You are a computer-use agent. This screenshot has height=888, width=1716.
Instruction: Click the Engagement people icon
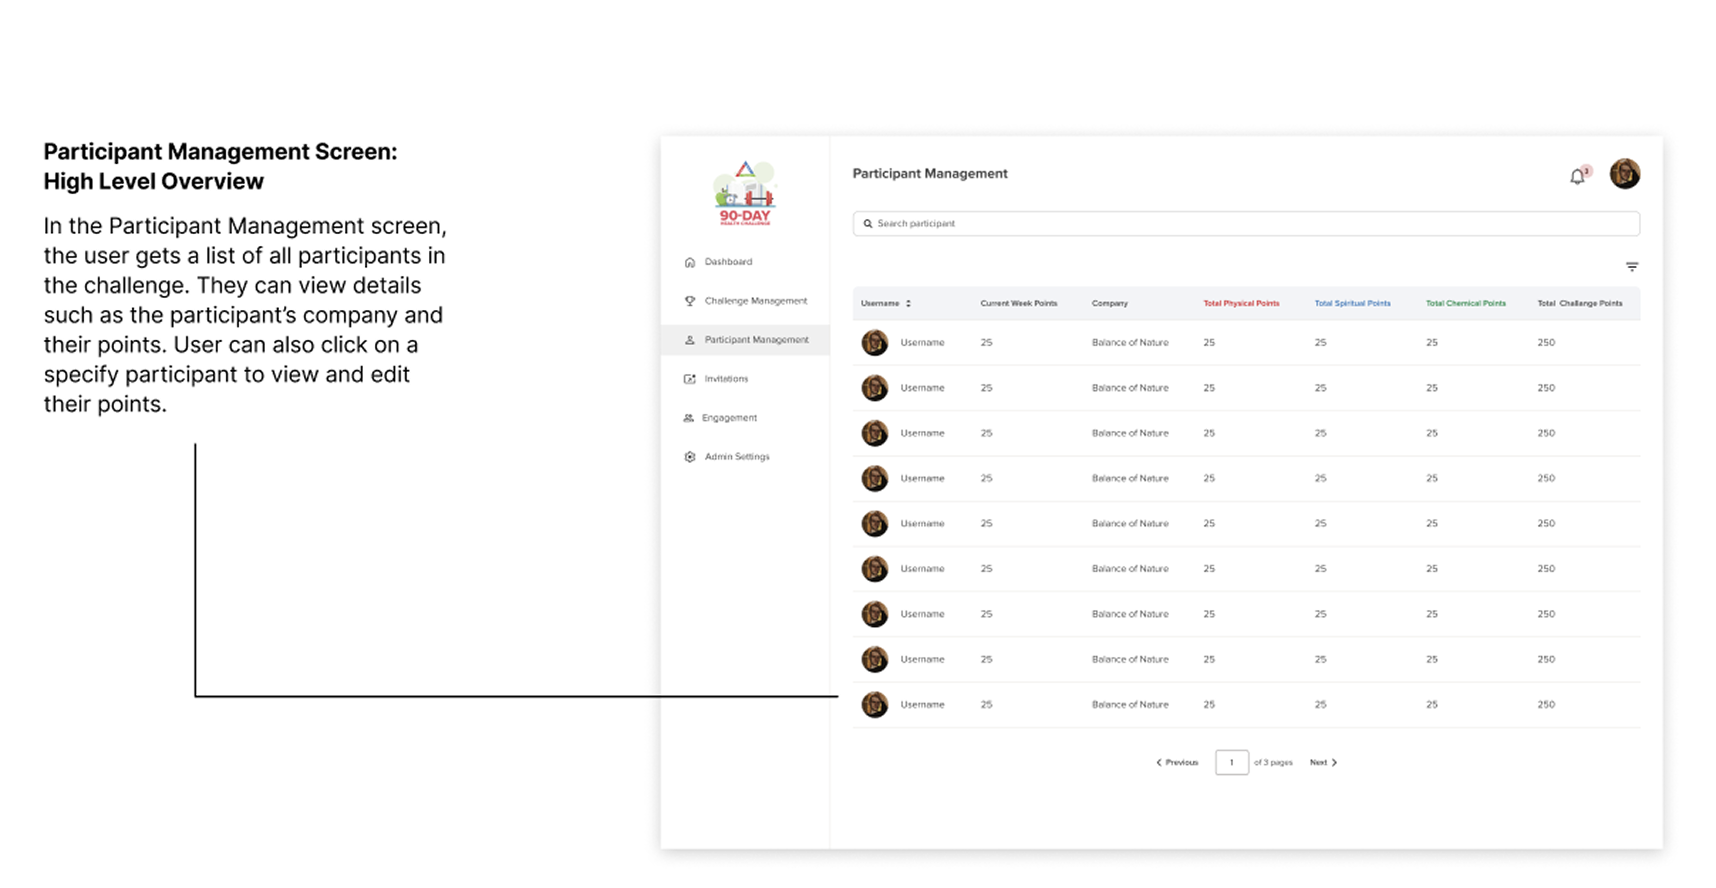[688, 418]
